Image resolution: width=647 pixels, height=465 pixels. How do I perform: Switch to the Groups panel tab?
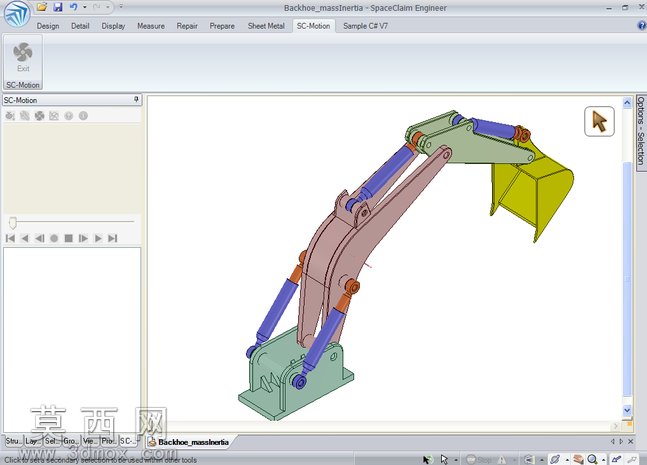(x=71, y=441)
